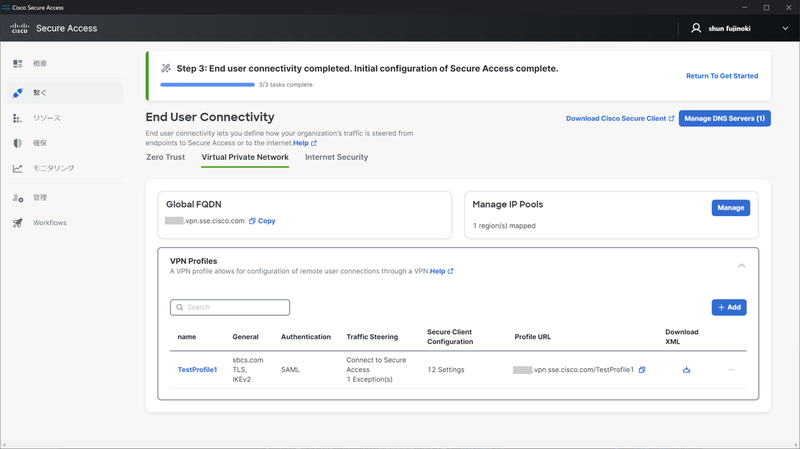Screen dimensions: 800x449
Task: Select the Virtual Private Network tab
Action: point(245,157)
